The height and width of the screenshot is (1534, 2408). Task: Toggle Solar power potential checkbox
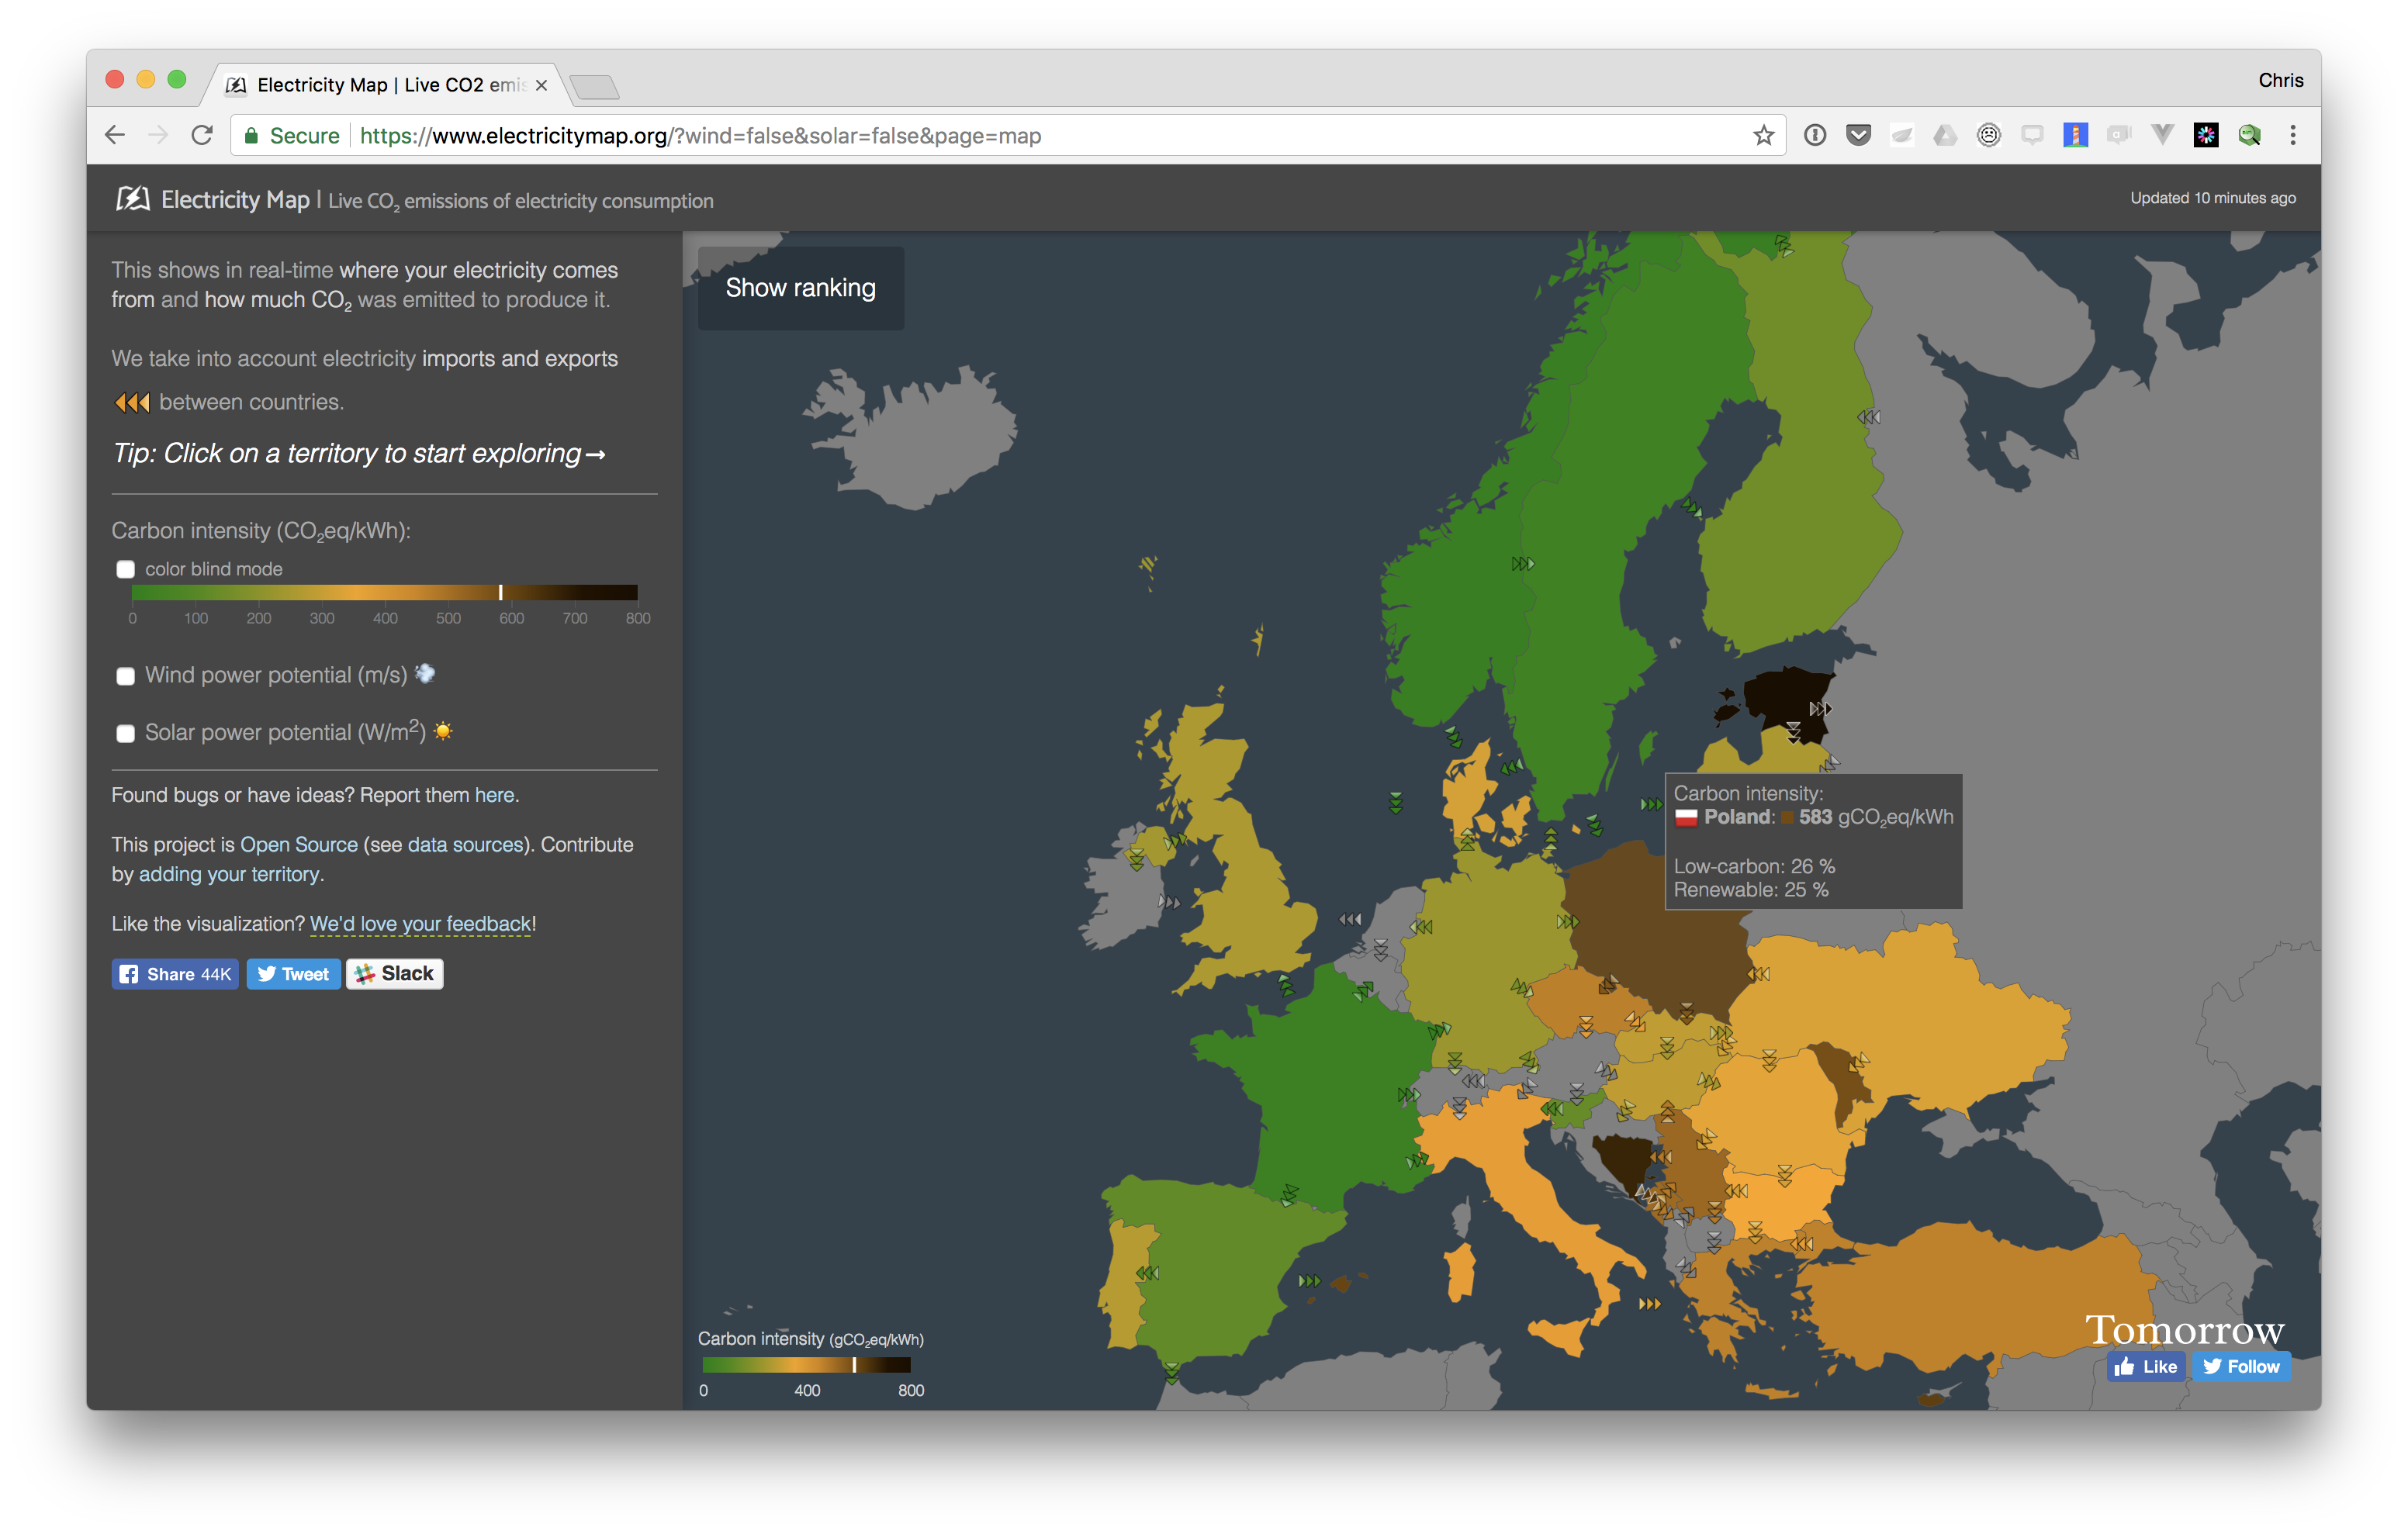126,733
